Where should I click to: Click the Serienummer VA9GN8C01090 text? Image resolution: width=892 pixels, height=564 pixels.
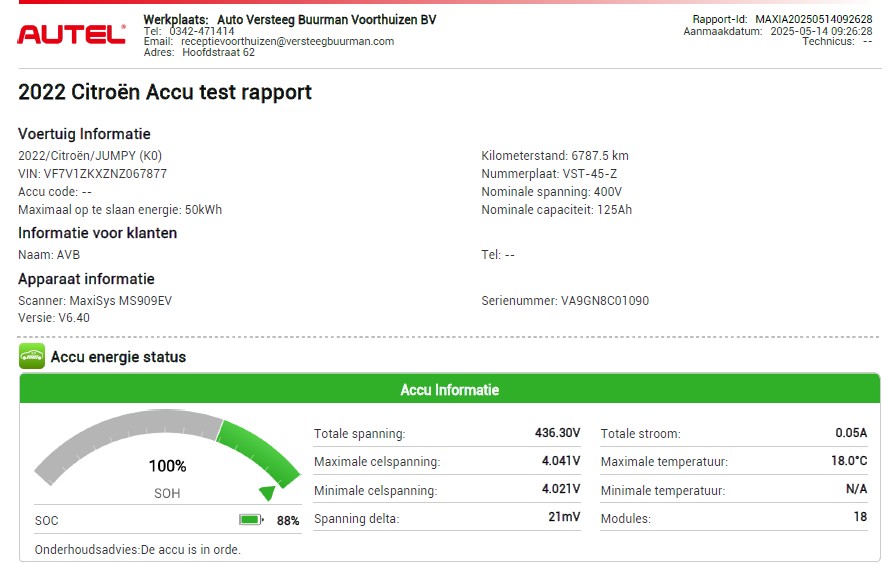pyautogui.click(x=565, y=300)
